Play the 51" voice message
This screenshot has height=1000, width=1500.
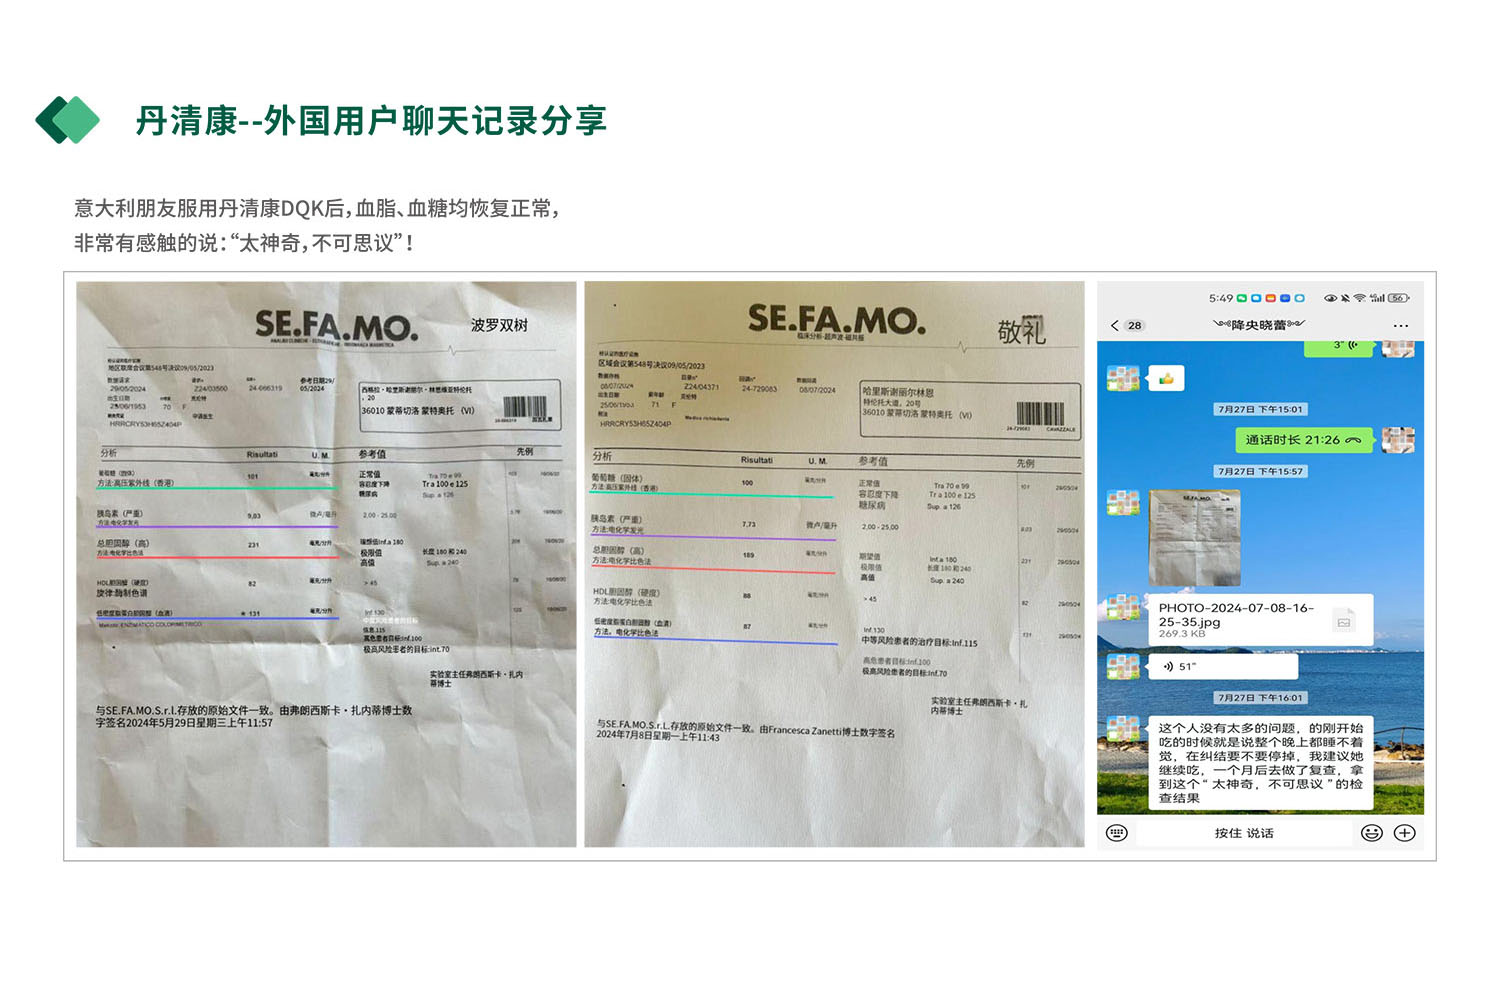coord(1224,666)
